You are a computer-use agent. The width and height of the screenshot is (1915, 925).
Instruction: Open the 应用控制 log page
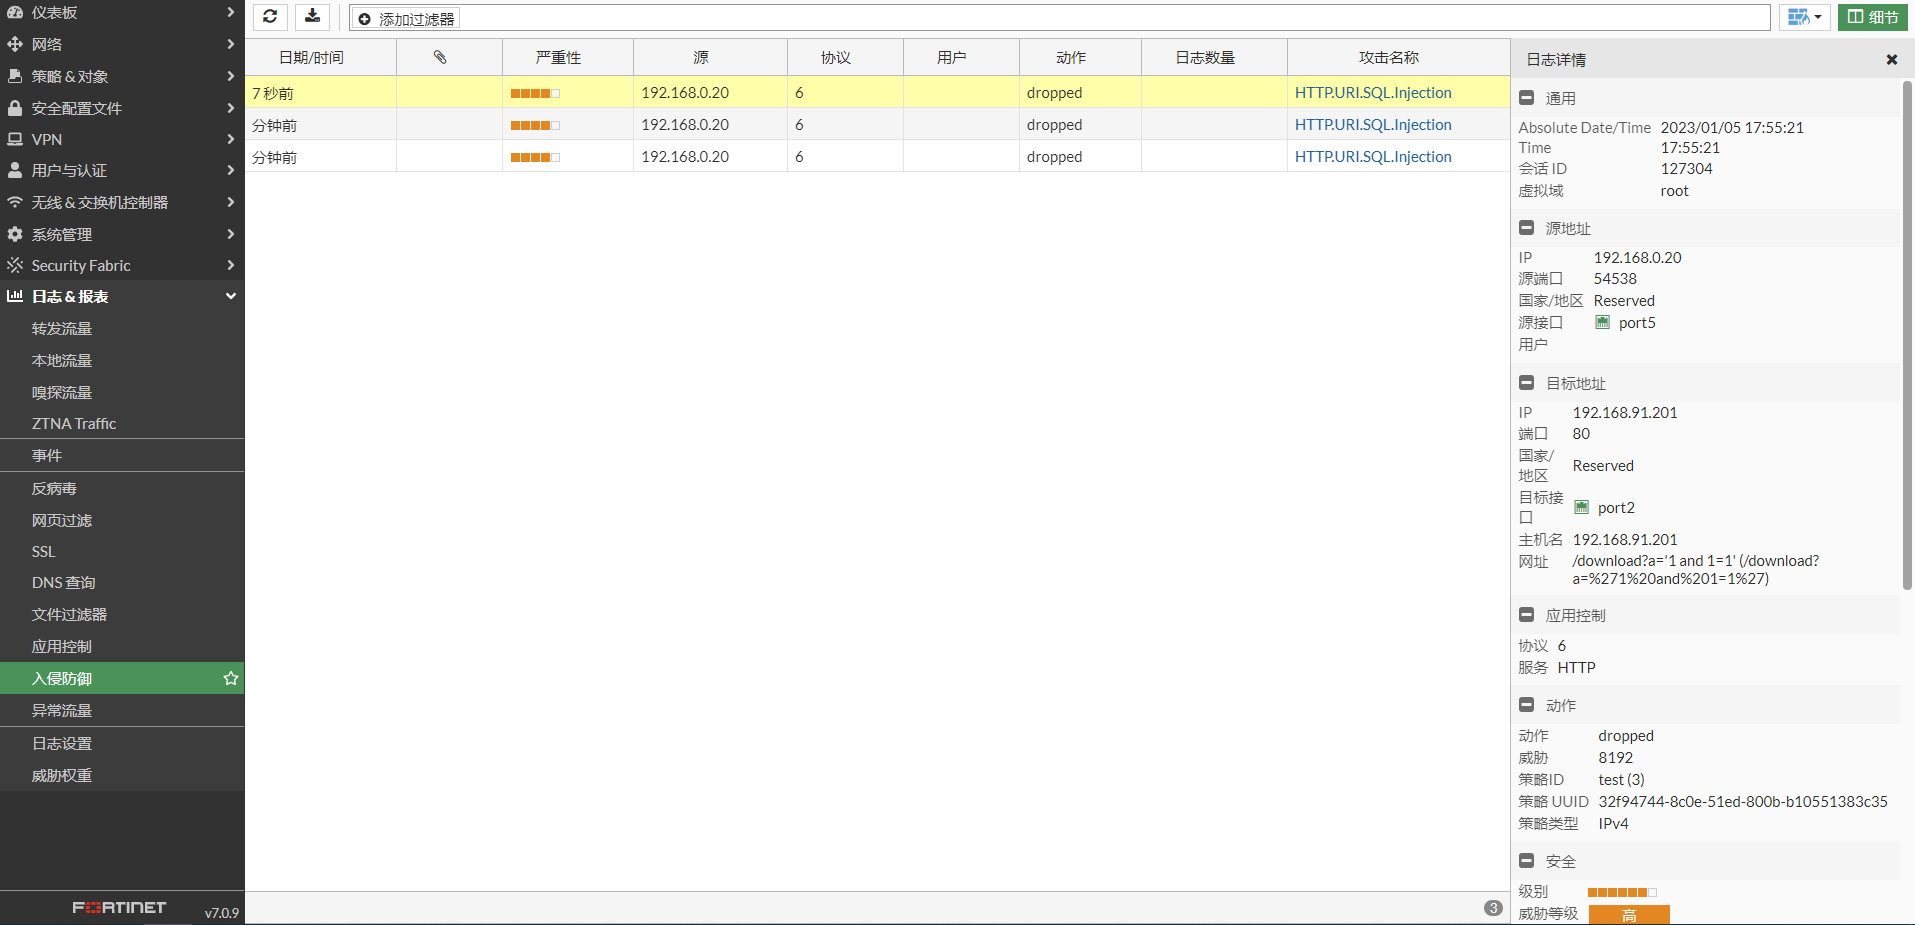pos(62,646)
